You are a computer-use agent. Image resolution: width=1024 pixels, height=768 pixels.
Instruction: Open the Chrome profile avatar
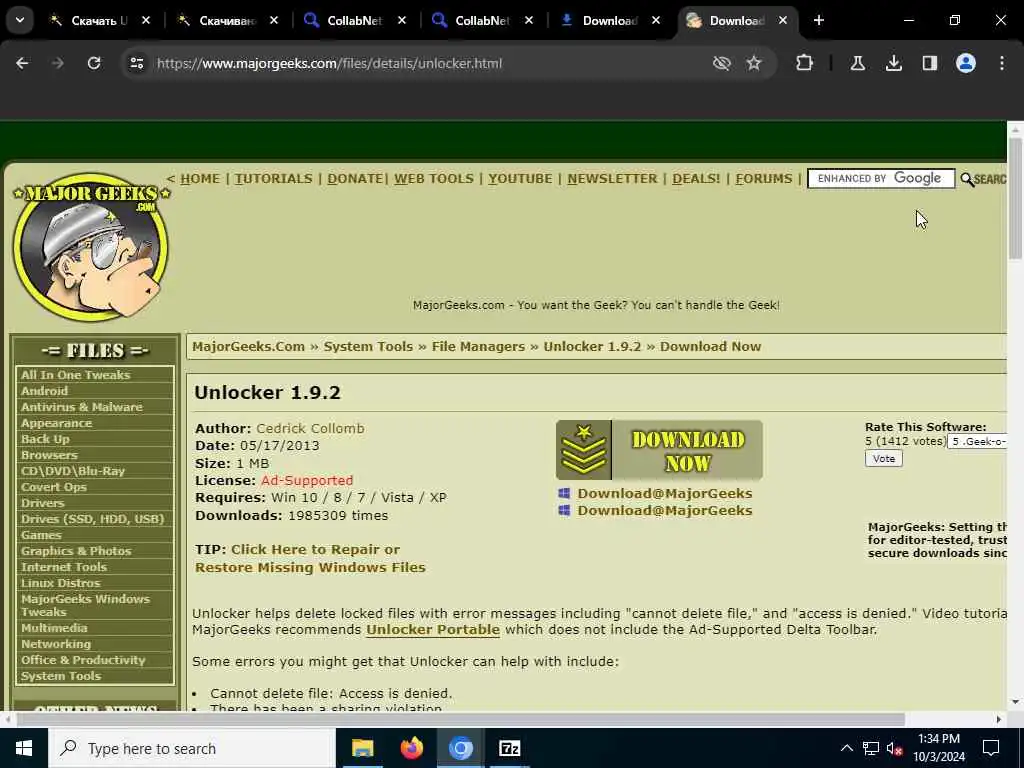[966, 63]
